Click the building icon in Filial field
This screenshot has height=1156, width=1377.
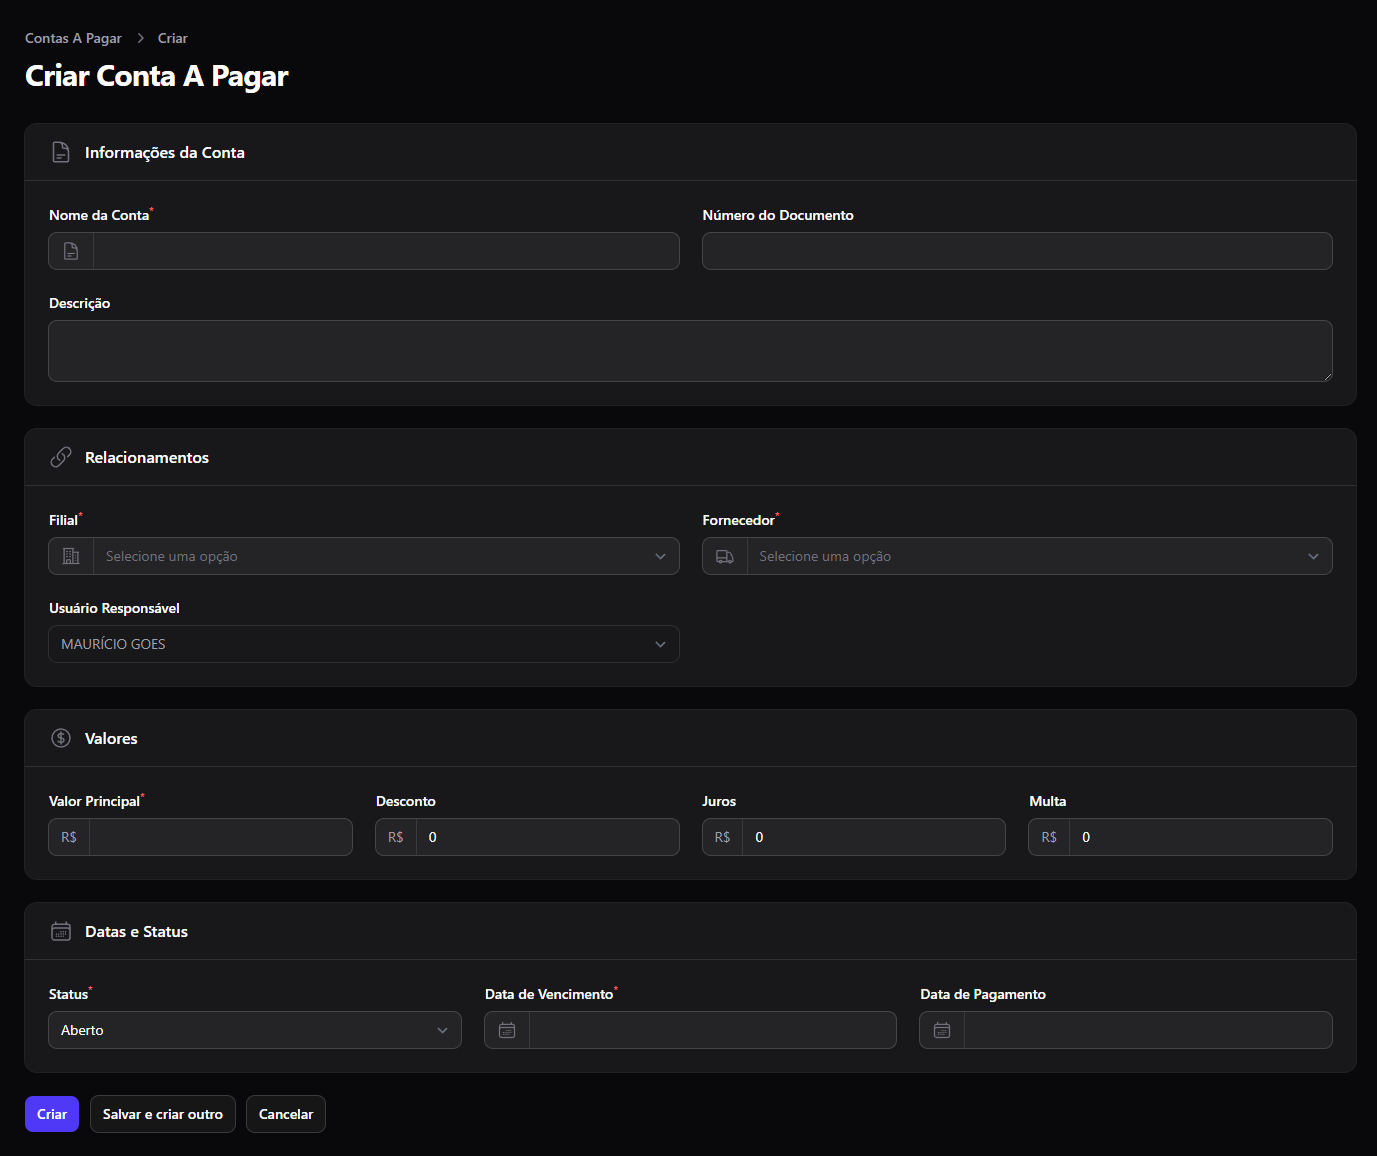pyautogui.click(x=71, y=556)
